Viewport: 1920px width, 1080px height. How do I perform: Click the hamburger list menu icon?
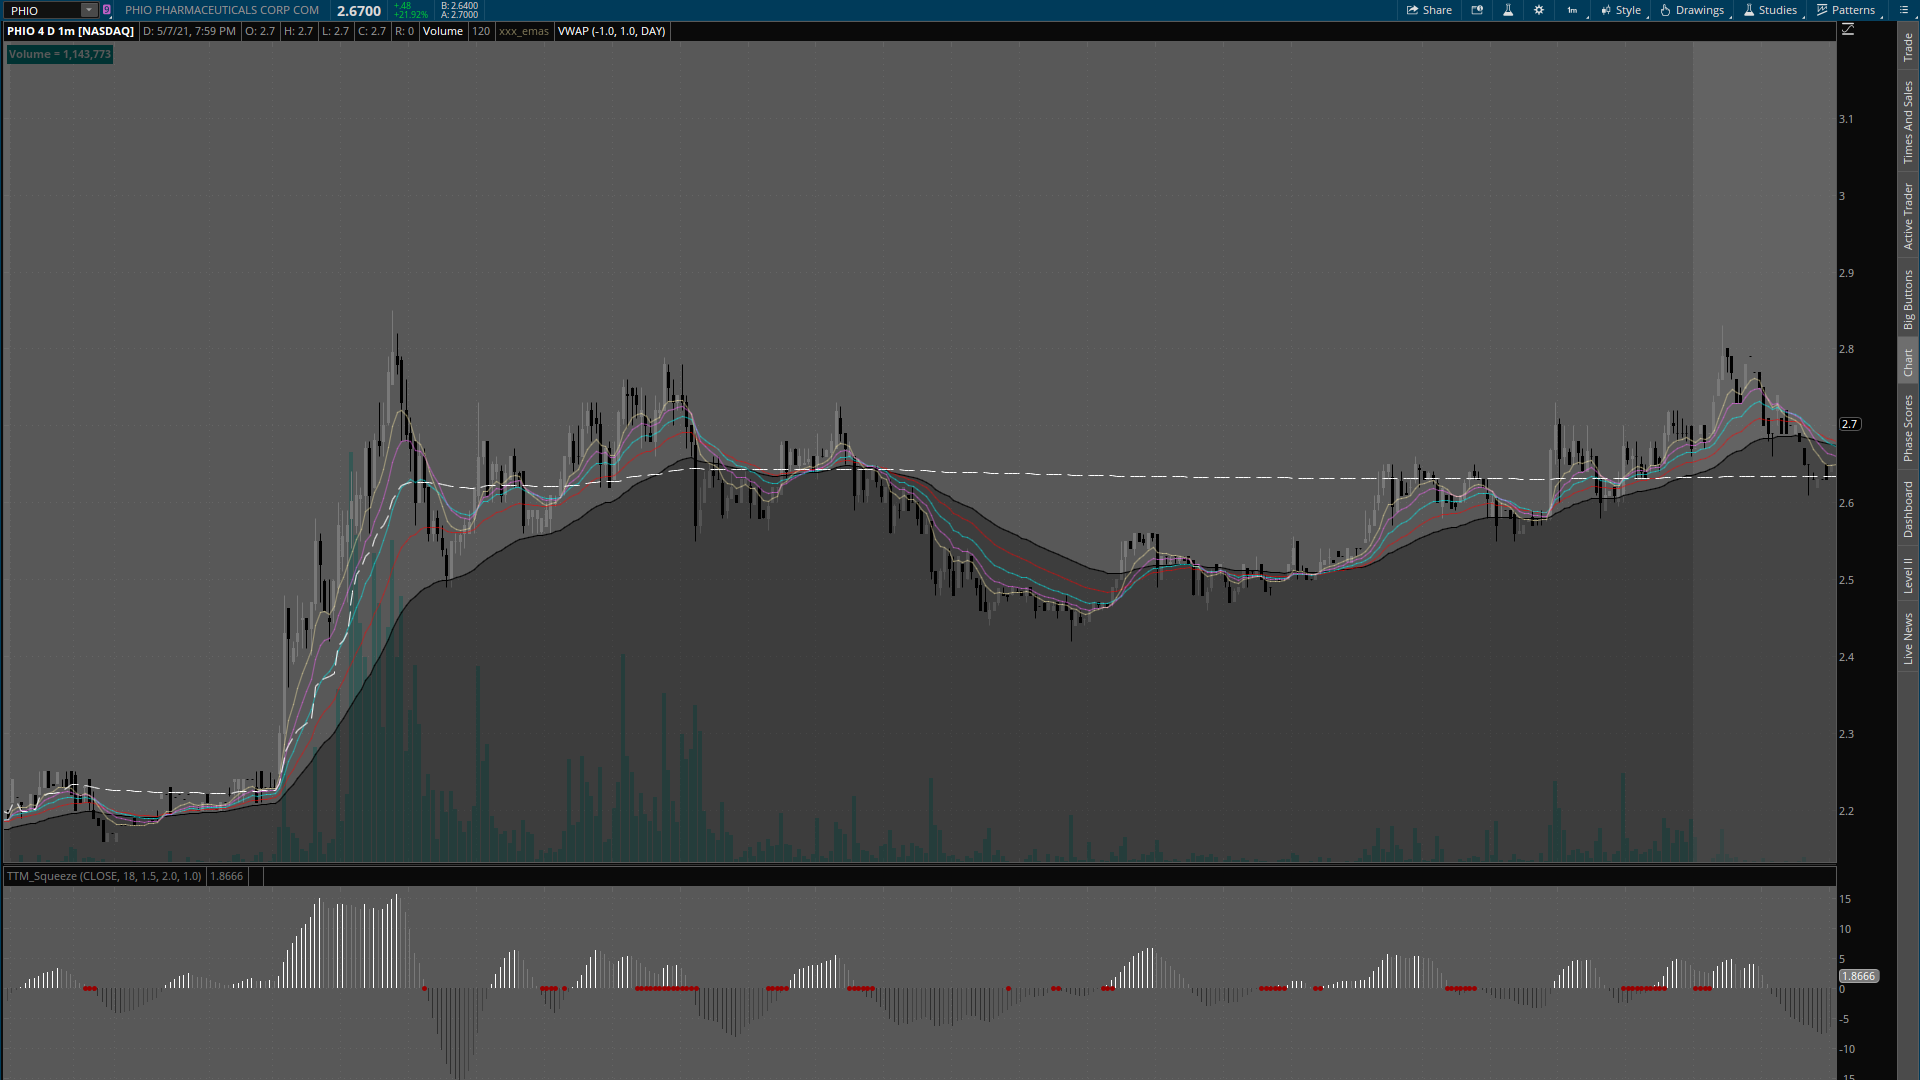click(x=1904, y=10)
